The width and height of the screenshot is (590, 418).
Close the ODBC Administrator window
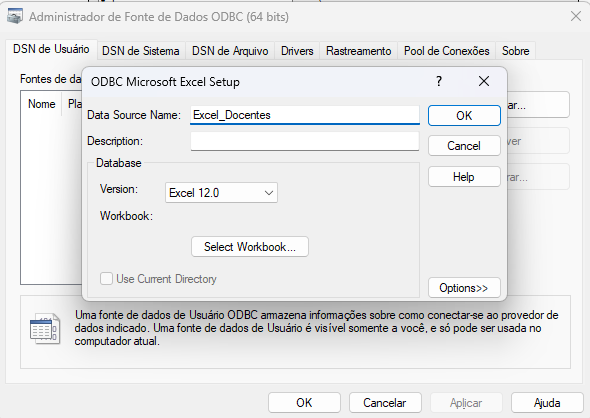pyautogui.click(x=576, y=17)
